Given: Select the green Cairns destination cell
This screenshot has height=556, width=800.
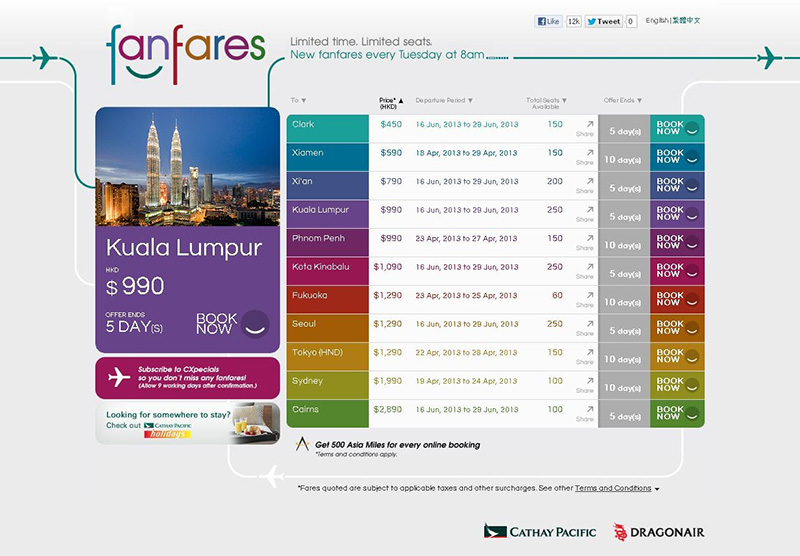Looking at the screenshot, I should coord(328,414).
